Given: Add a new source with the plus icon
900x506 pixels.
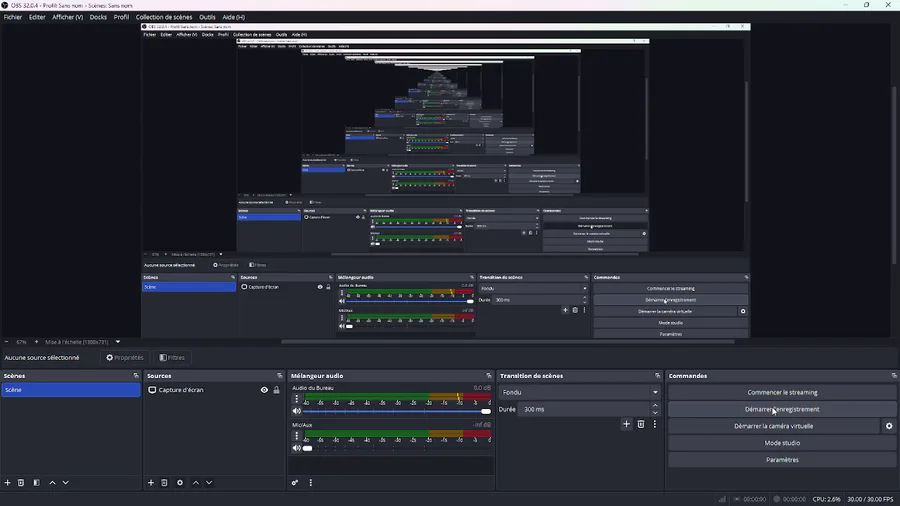Looking at the screenshot, I should [151, 482].
